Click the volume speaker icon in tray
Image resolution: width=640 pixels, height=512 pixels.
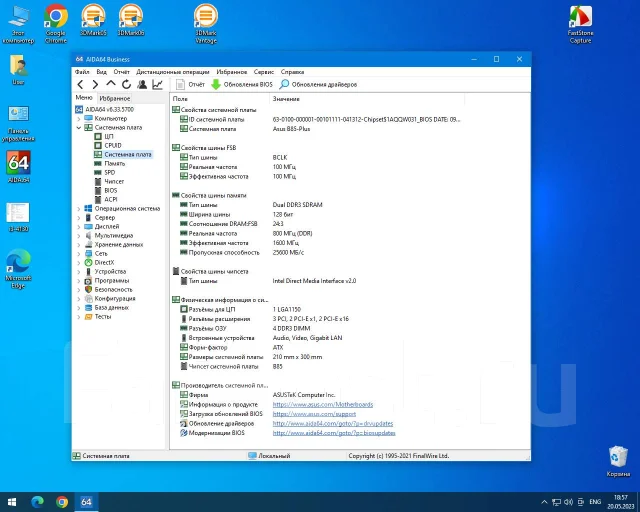pos(568,502)
